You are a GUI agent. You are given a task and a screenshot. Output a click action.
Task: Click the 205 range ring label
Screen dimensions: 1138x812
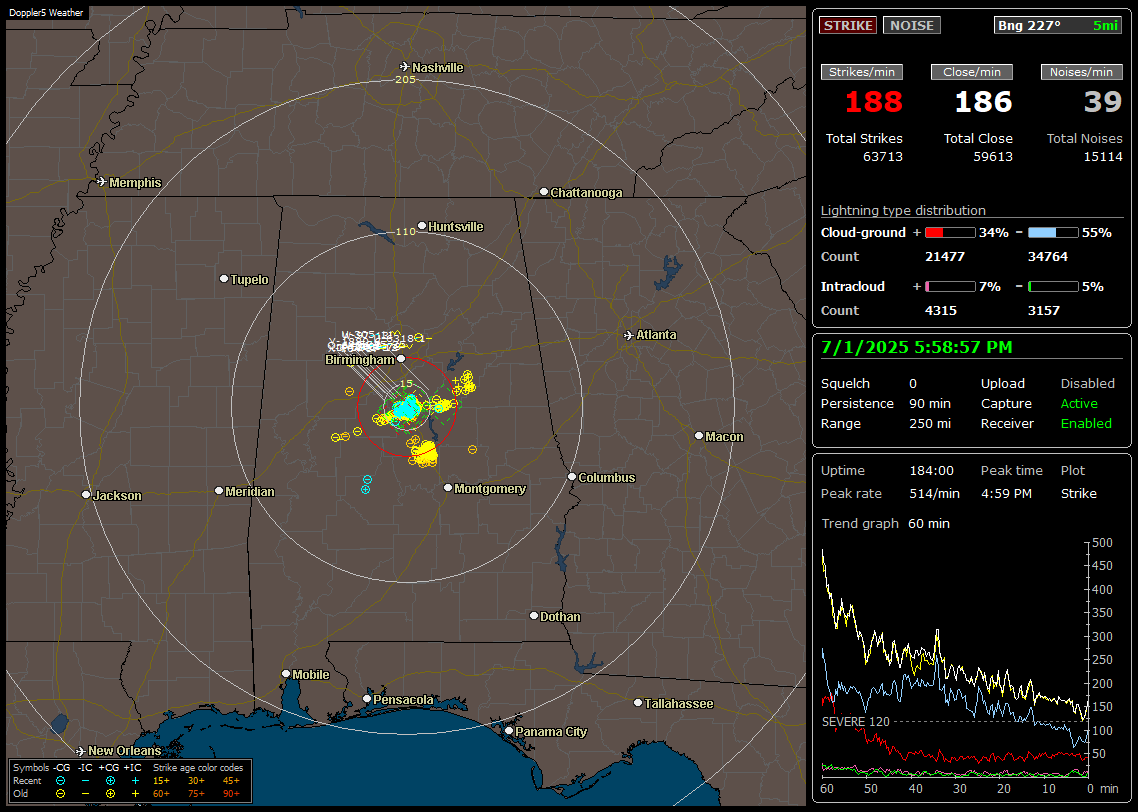405,79
